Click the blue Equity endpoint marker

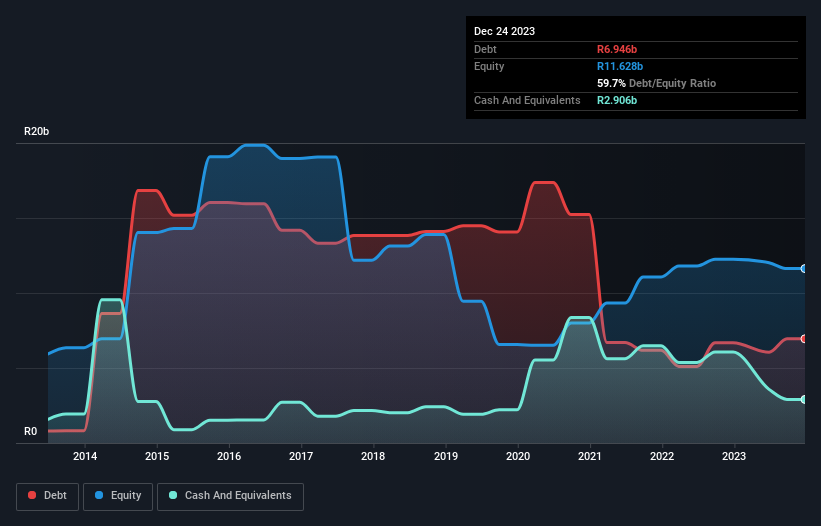[804, 268]
